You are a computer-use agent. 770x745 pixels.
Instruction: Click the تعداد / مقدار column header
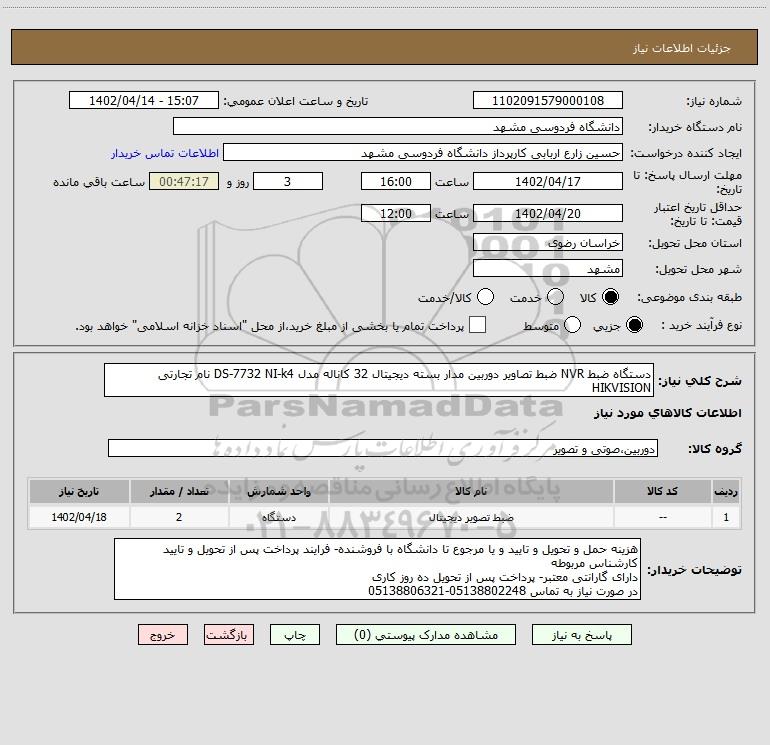(179, 492)
